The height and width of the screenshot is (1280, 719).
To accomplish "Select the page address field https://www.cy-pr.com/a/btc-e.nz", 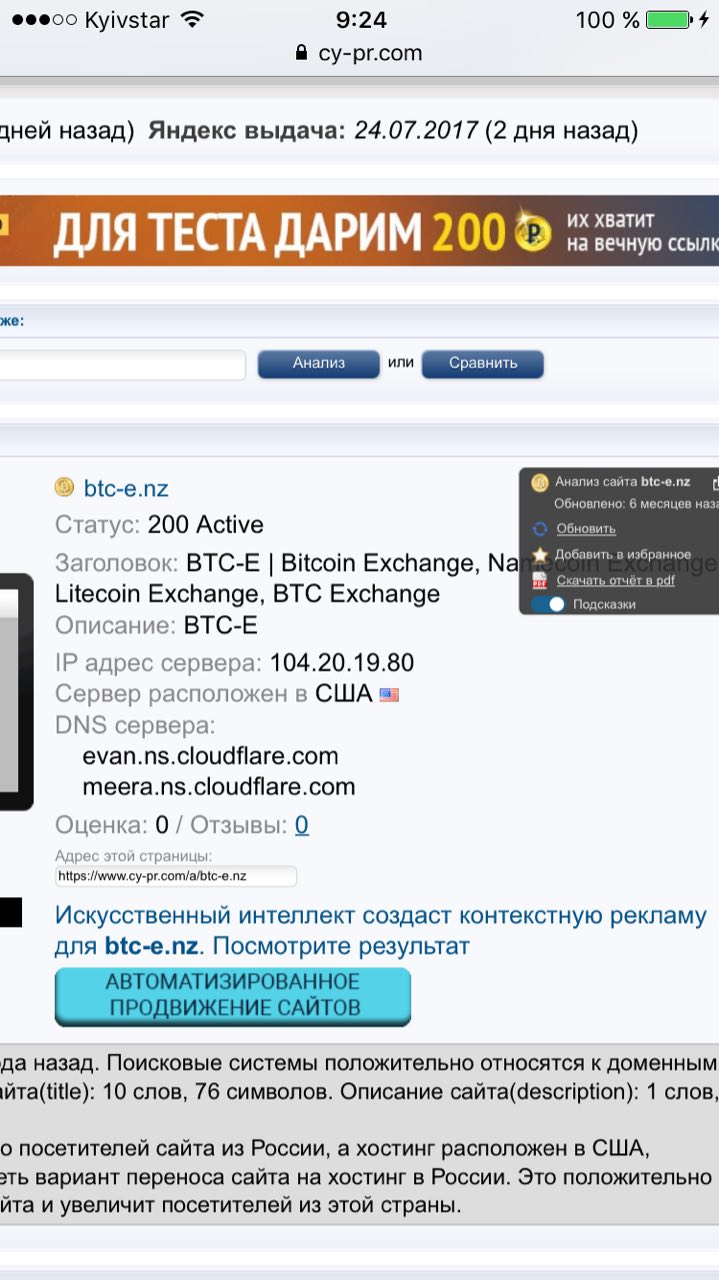I will (x=176, y=875).
